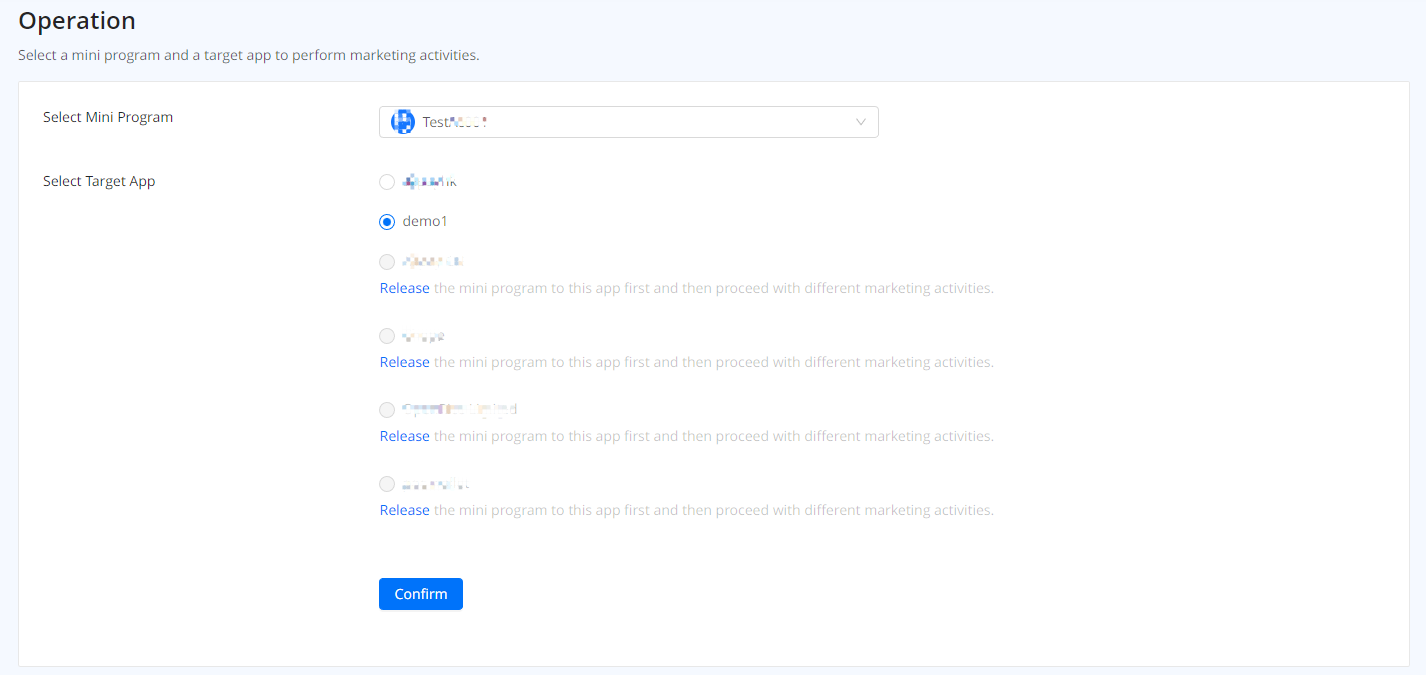1426x675 pixels.
Task: Open the Select Mini Program dropdown
Action: [x=628, y=122]
